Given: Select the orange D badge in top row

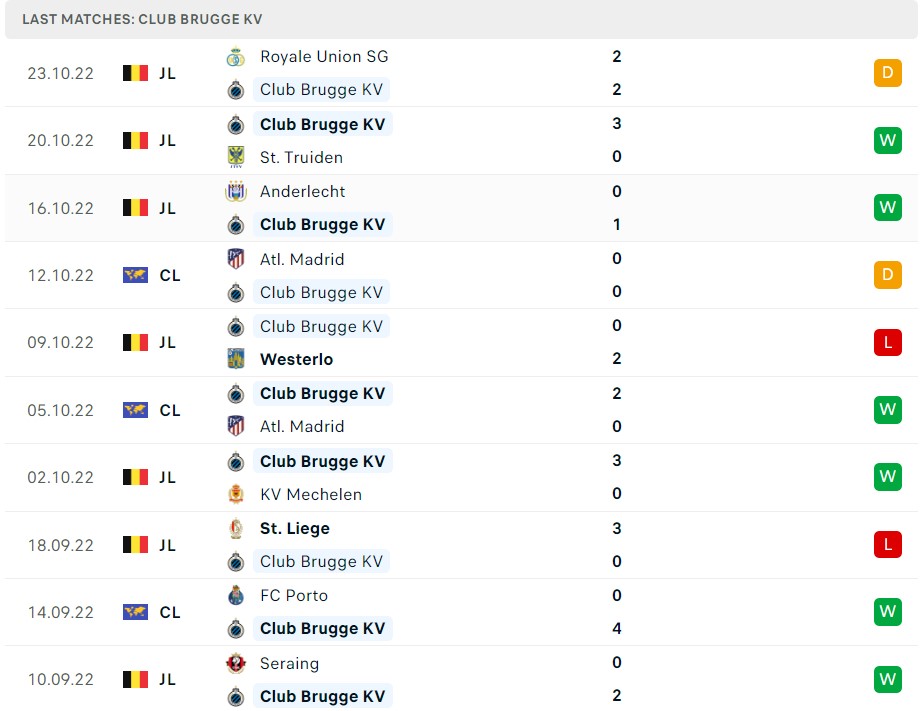Looking at the screenshot, I should [886, 72].
